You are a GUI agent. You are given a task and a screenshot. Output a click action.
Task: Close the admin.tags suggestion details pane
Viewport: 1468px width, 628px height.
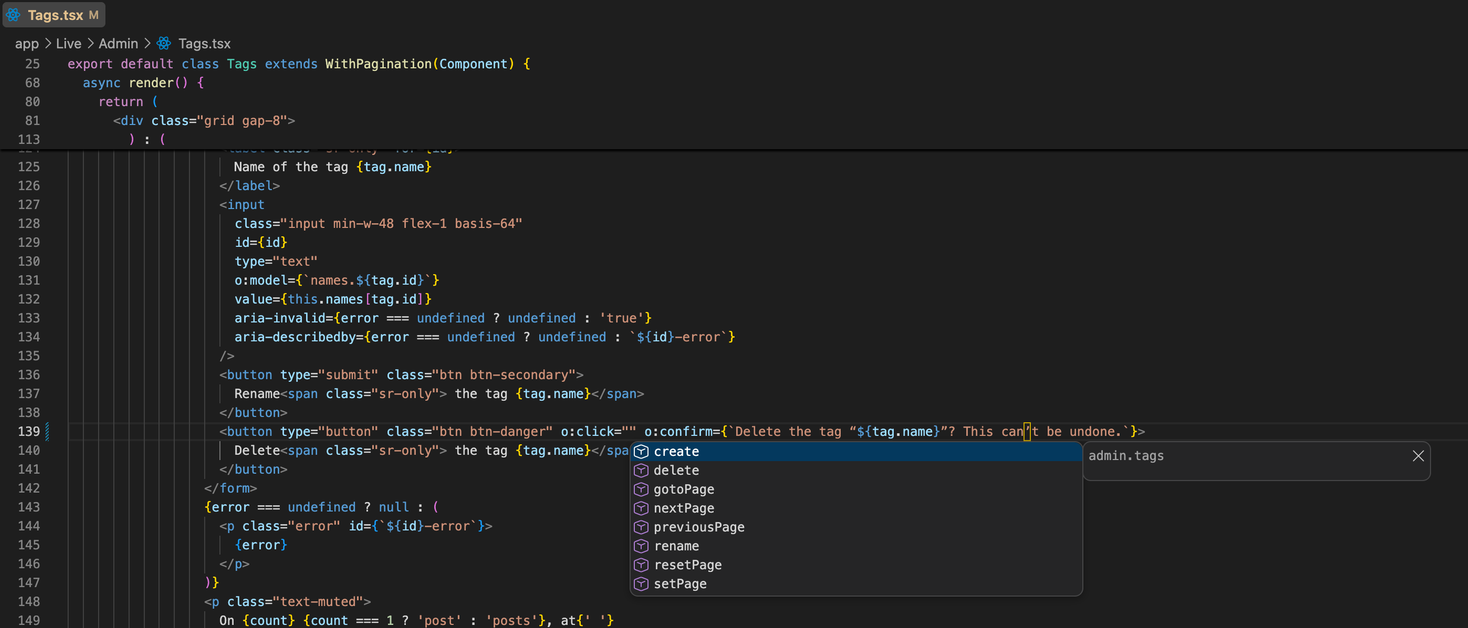coord(1418,456)
